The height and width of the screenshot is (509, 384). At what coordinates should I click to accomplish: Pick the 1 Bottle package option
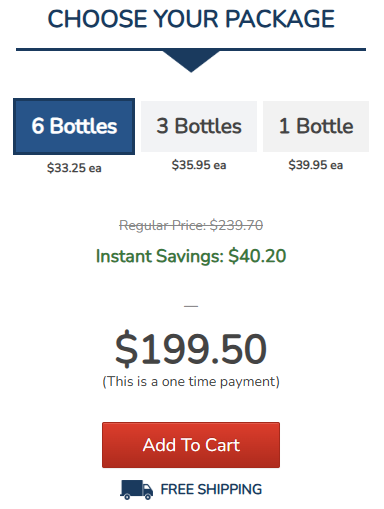pyautogui.click(x=316, y=126)
